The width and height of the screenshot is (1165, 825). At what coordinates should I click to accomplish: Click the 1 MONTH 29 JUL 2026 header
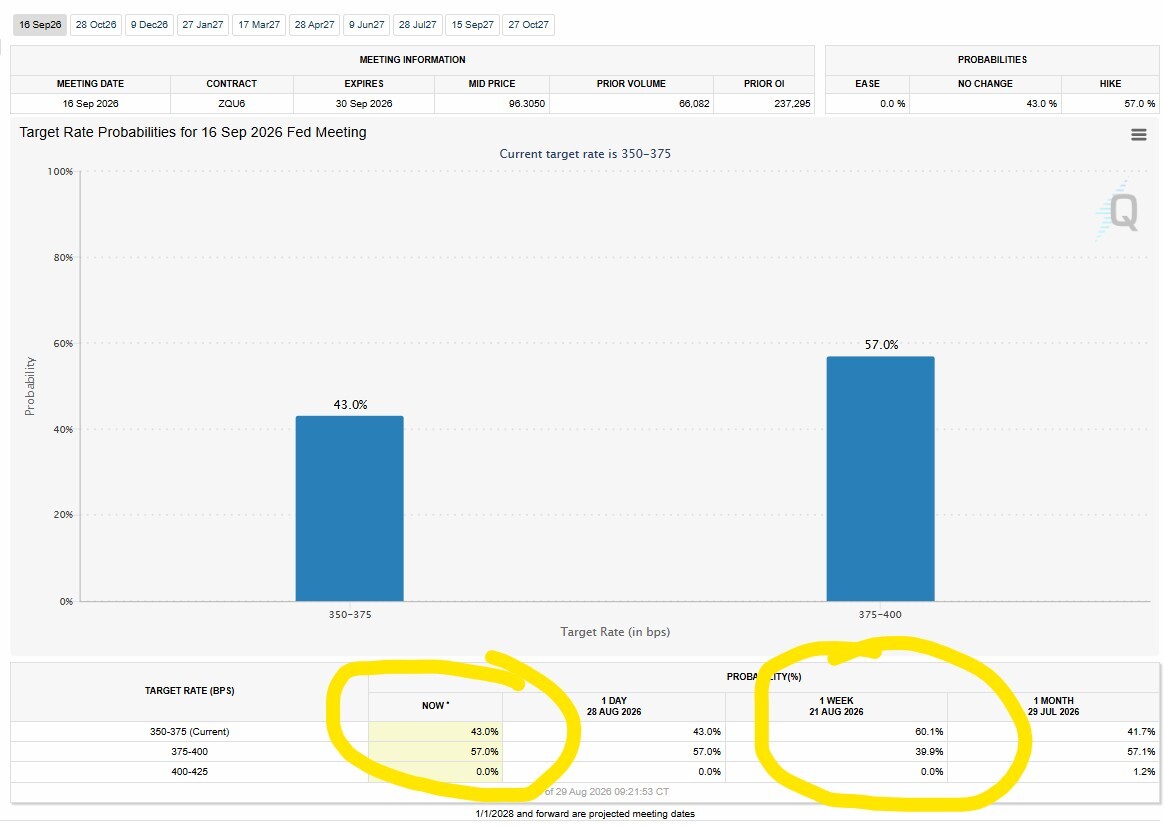click(x=1054, y=706)
